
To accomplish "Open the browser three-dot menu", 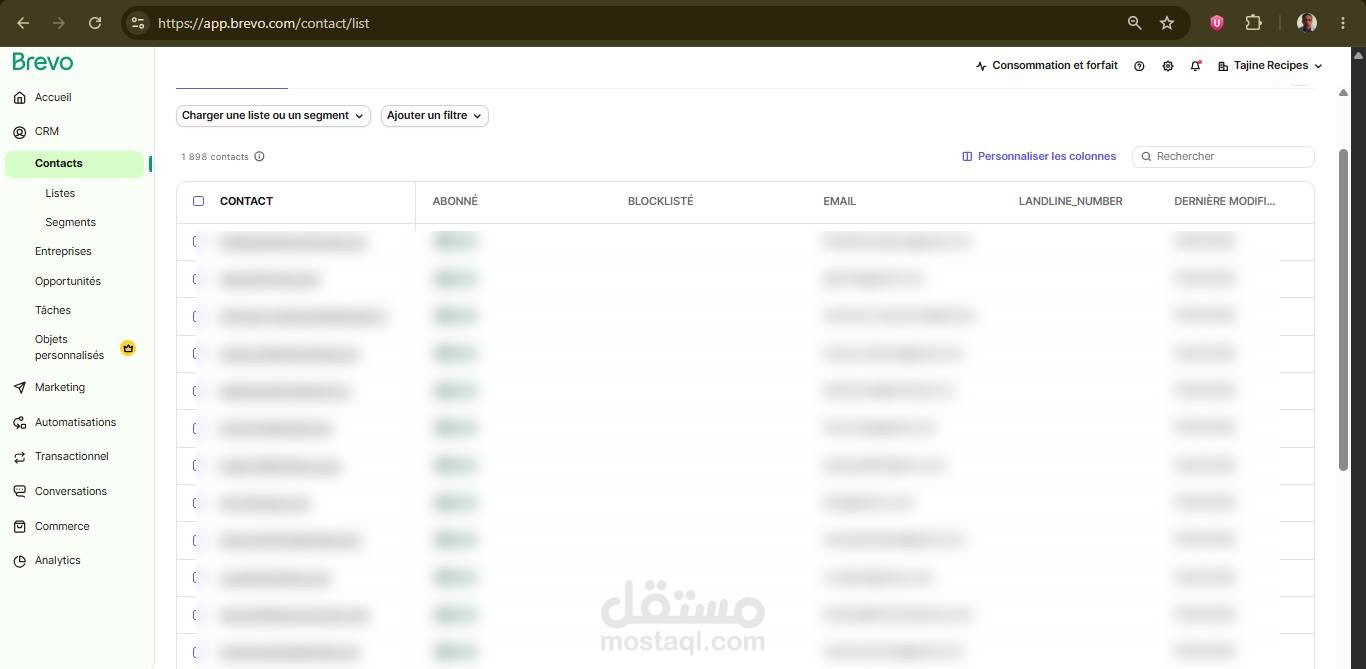I will click(1343, 23).
